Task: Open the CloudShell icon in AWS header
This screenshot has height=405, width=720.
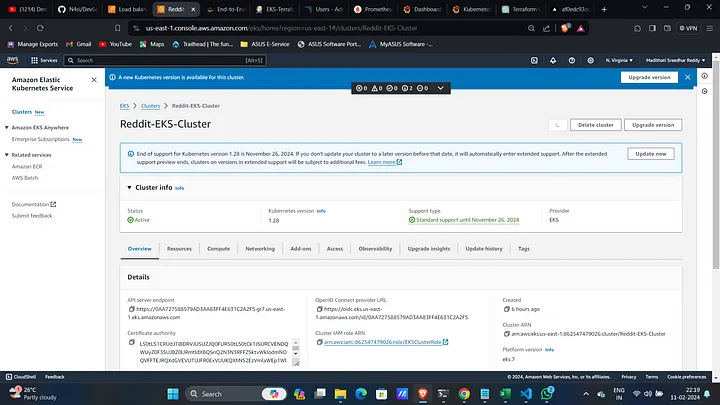Action: 534,60
